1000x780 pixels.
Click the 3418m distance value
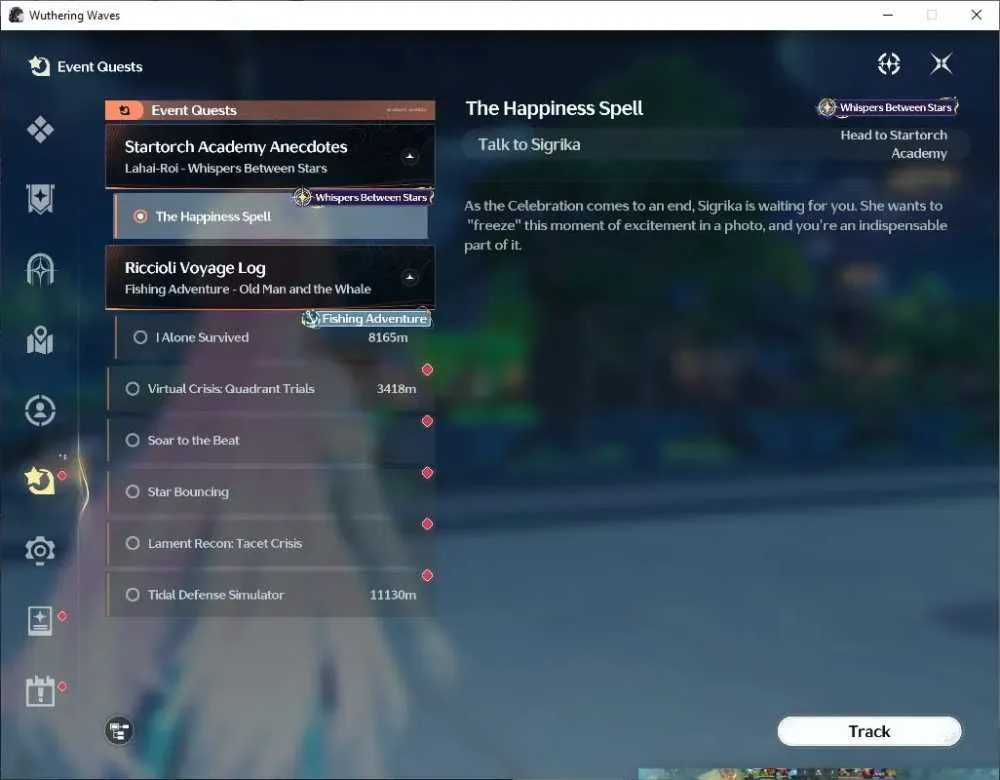[396, 388]
